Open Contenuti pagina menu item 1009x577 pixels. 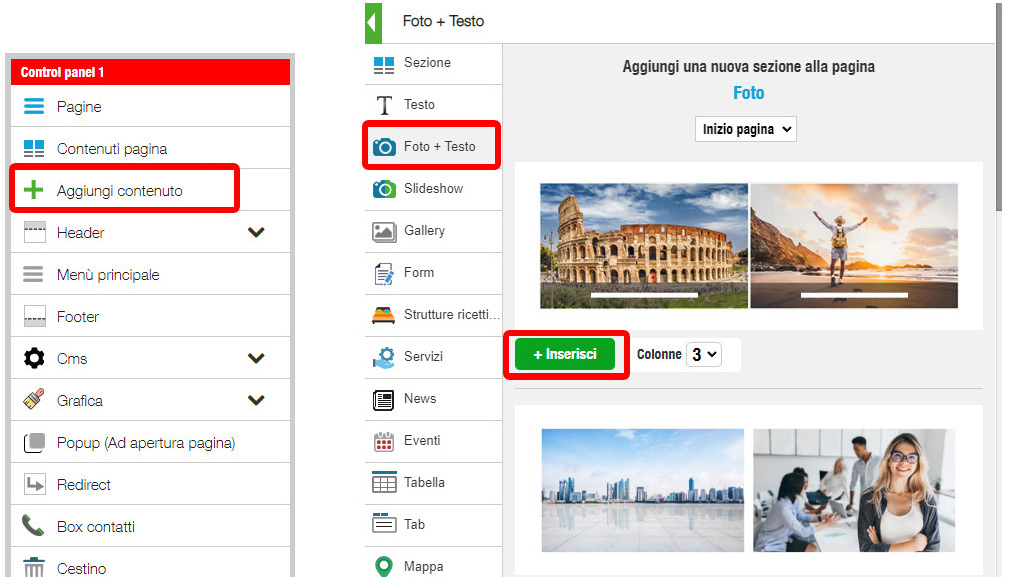[x=151, y=149]
